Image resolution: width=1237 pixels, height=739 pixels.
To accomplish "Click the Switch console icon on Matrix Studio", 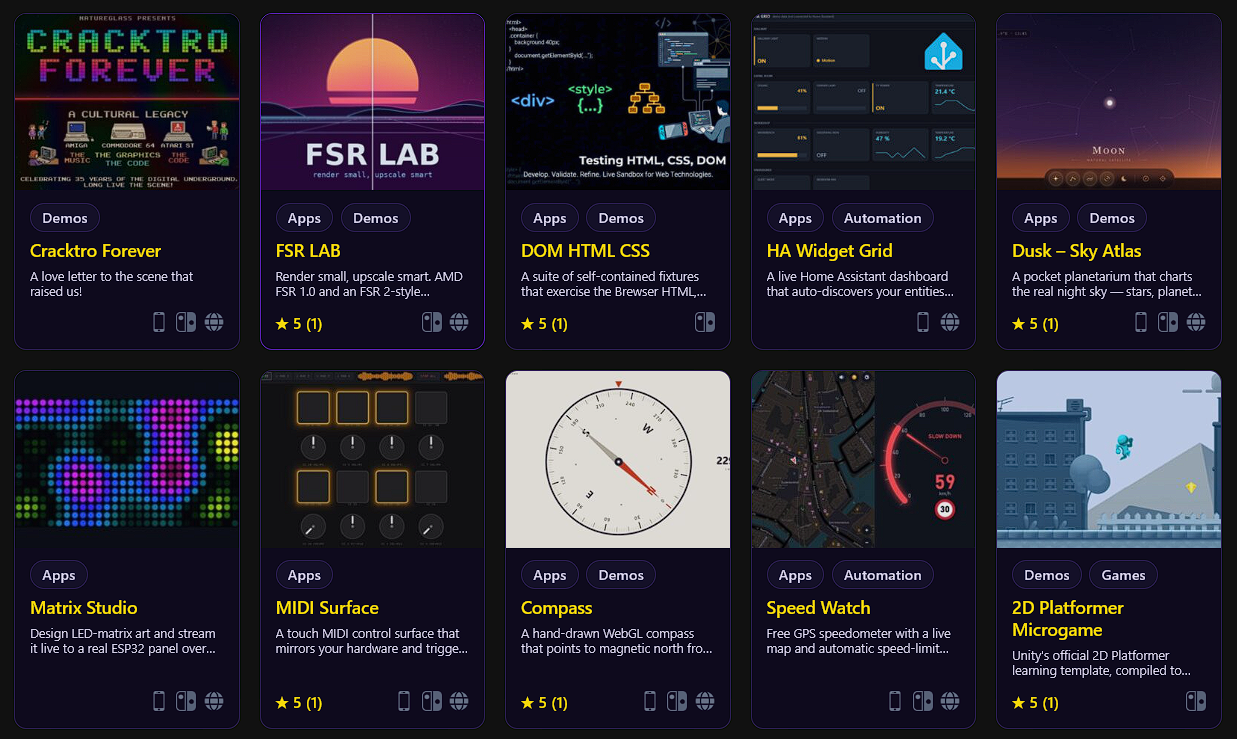I will click(x=186, y=701).
